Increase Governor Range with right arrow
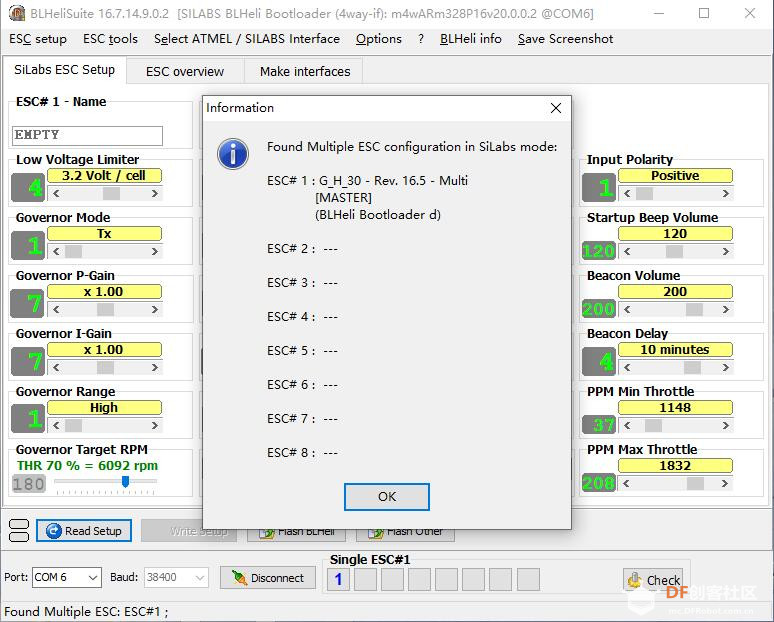 155,425
